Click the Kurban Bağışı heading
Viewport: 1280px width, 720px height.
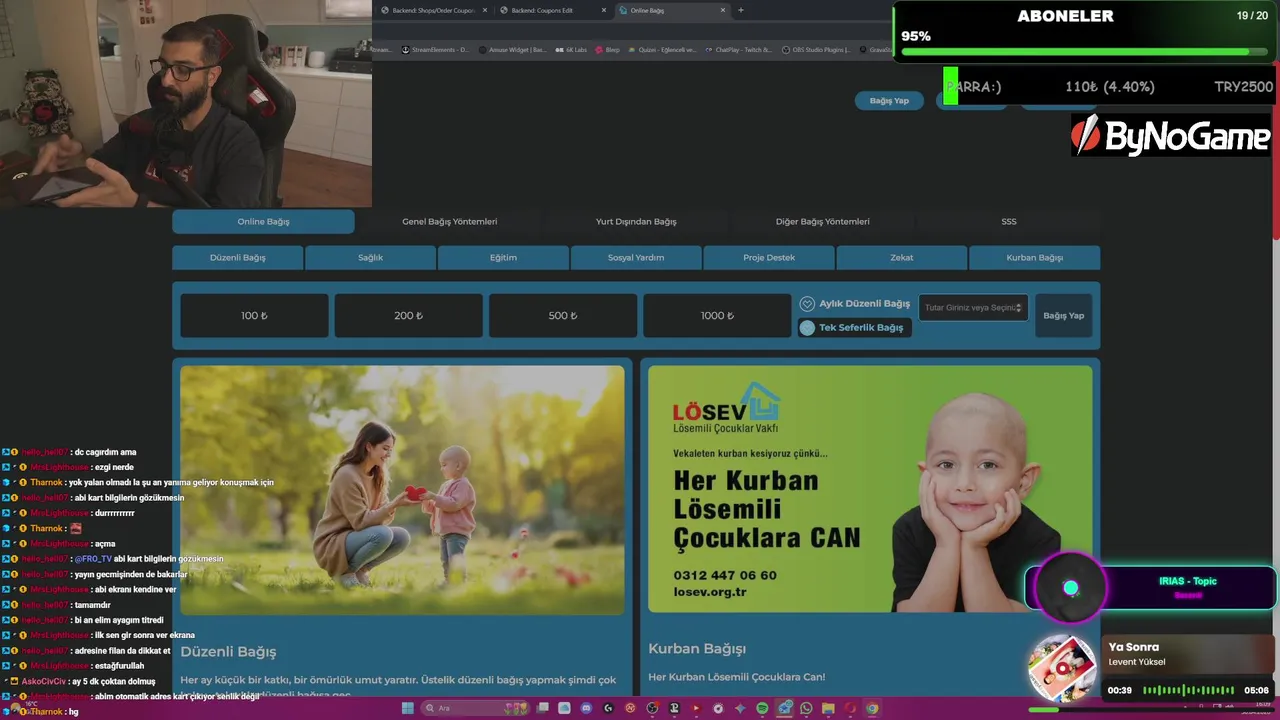pyautogui.click(x=697, y=648)
